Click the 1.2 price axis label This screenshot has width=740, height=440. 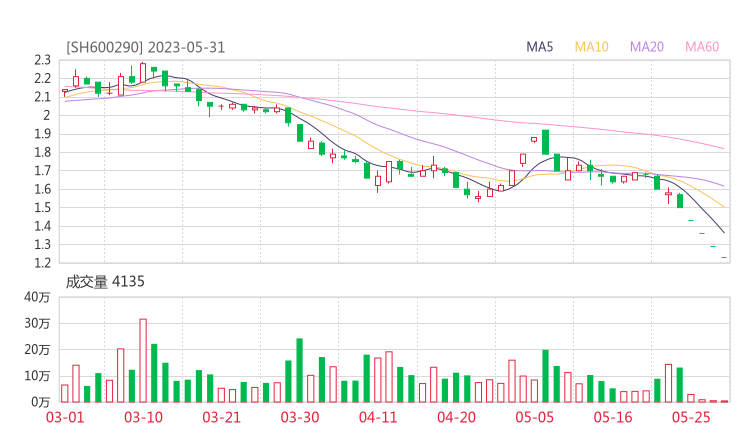pyautogui.click(x=42, y=263)
